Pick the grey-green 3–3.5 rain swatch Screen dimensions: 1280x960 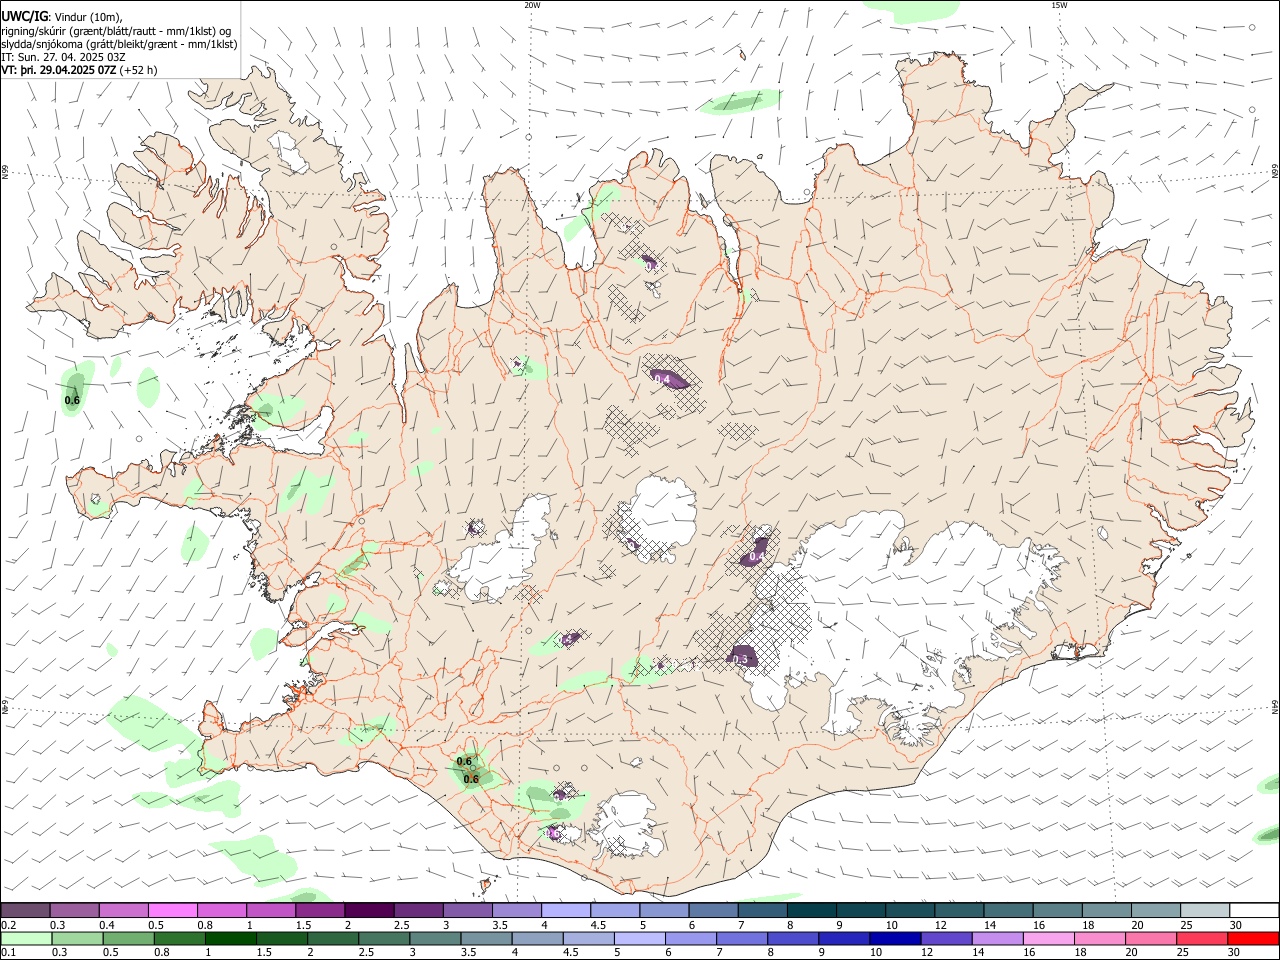tap(434, 939)
